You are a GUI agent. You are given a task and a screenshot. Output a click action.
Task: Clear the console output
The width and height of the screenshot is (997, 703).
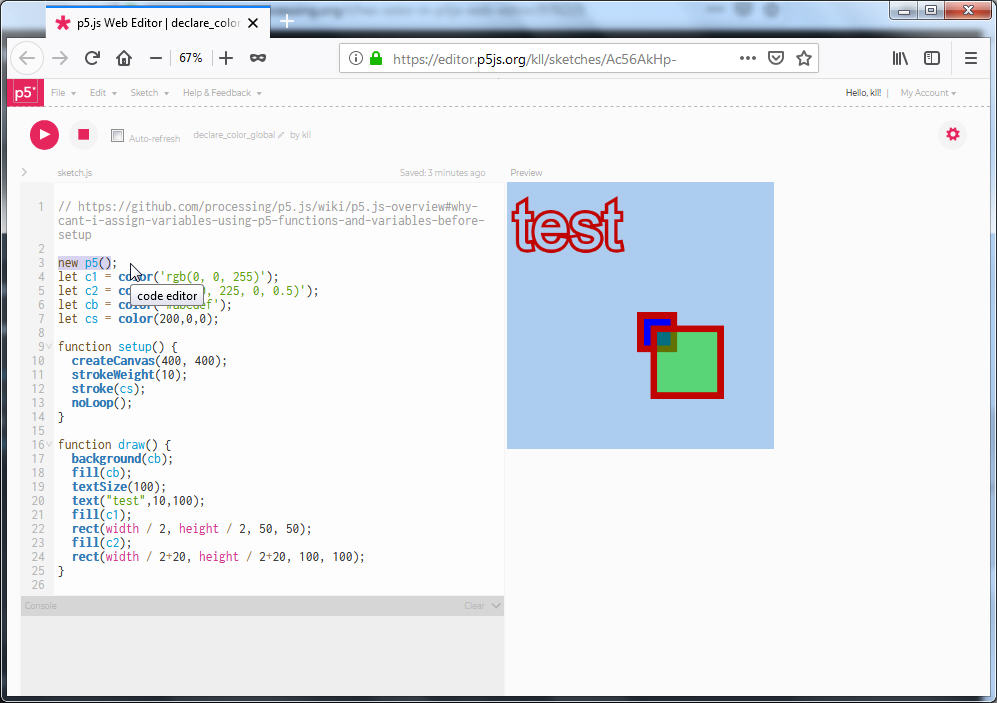coord(474,606)
